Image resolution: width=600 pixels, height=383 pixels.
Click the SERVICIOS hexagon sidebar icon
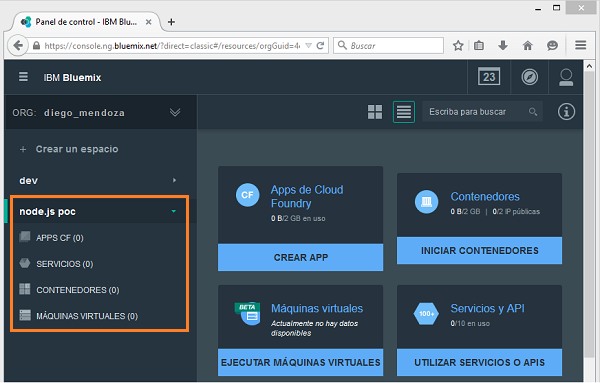(x=25, y=263)
